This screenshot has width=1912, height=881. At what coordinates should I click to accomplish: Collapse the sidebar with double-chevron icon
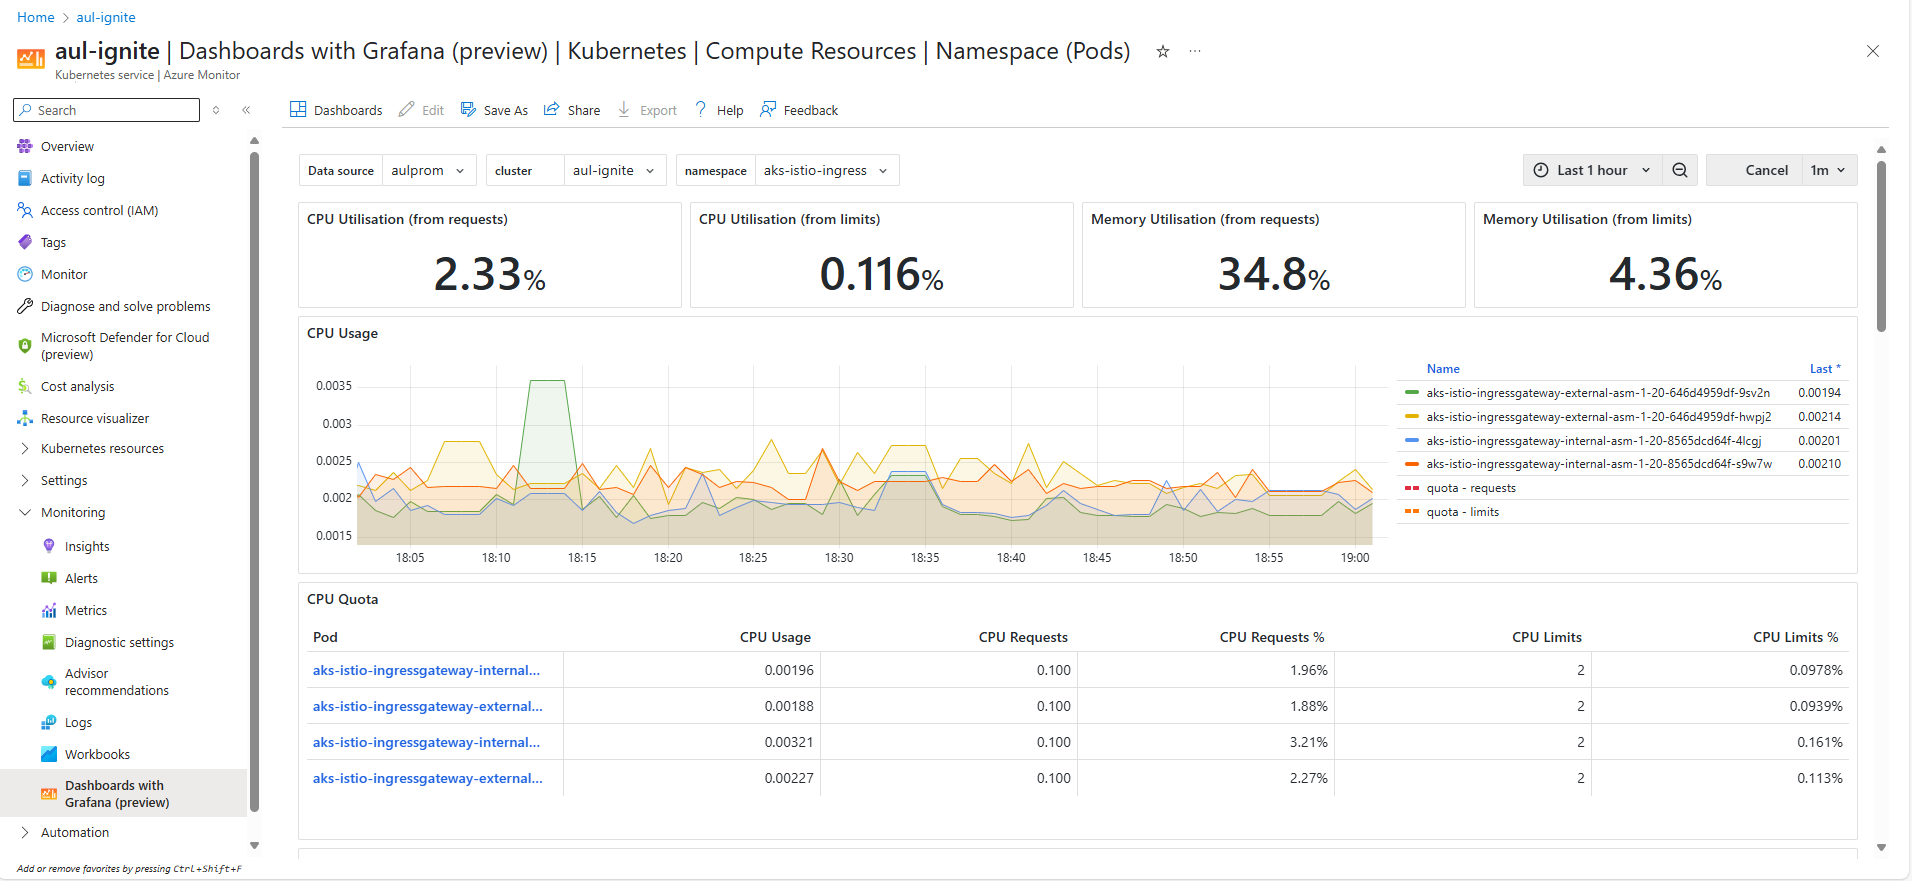246,110
